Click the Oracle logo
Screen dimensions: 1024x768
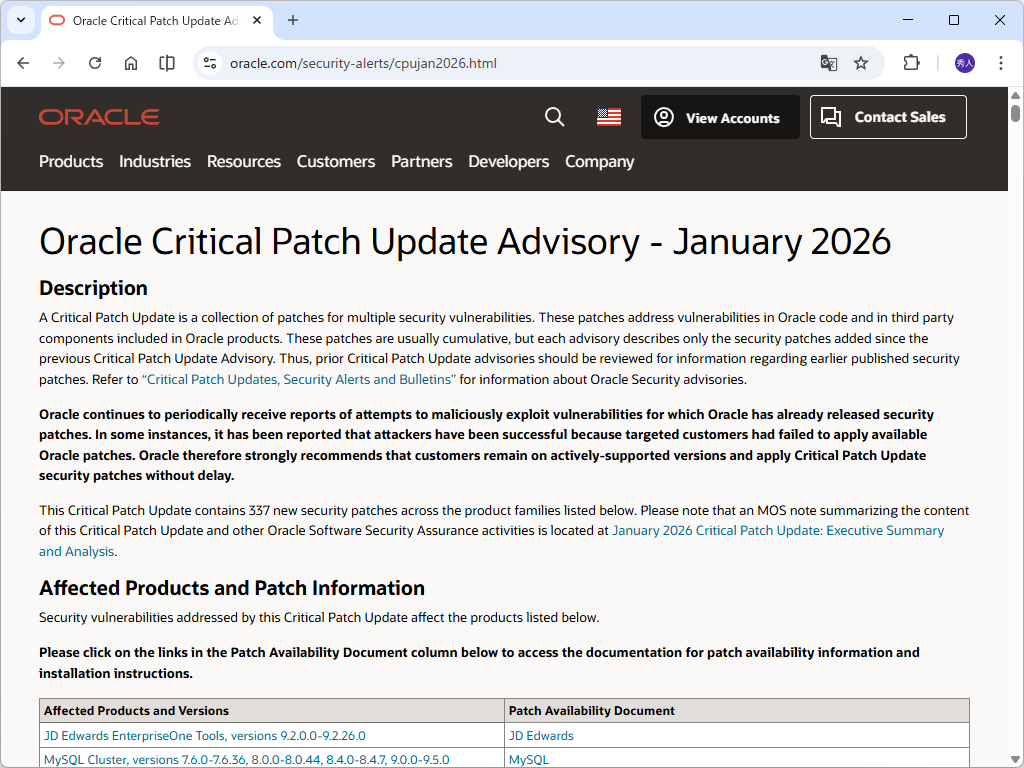tap(98, 117)
